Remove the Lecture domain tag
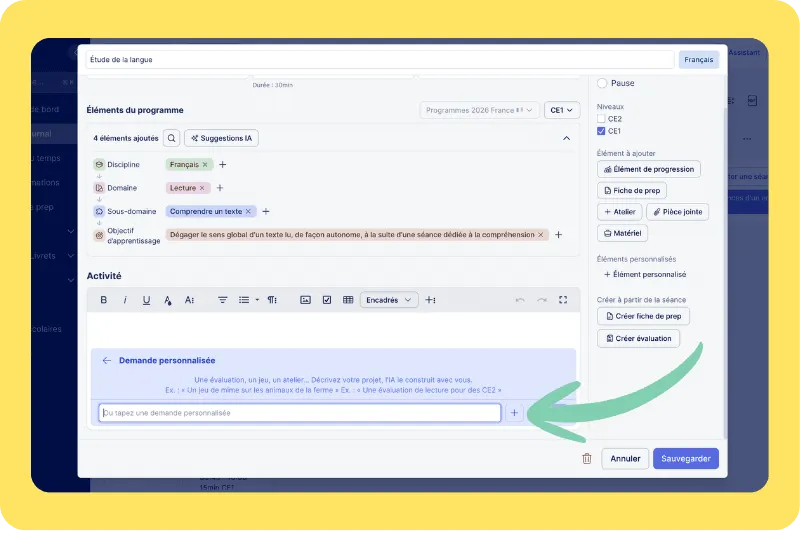This screenshot has height=560, width=800. tap(202, 188)
